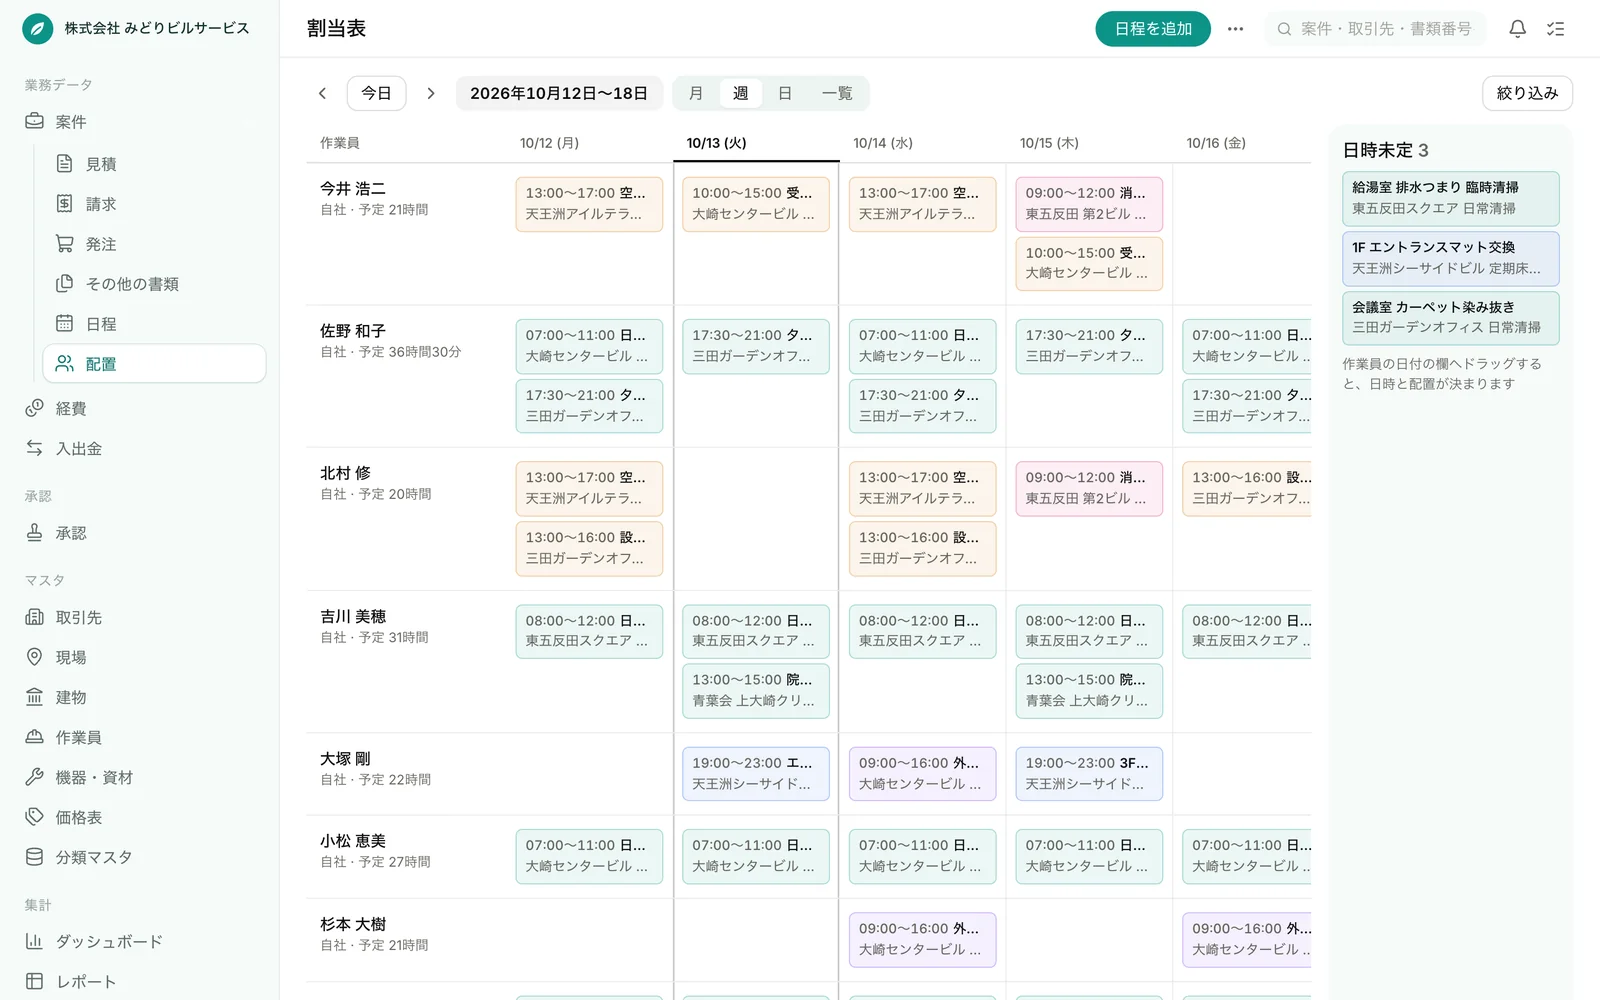Select the 日程 calendar icon
The height and width of the screenshot is (1000, 1600).
coord(64,323)
